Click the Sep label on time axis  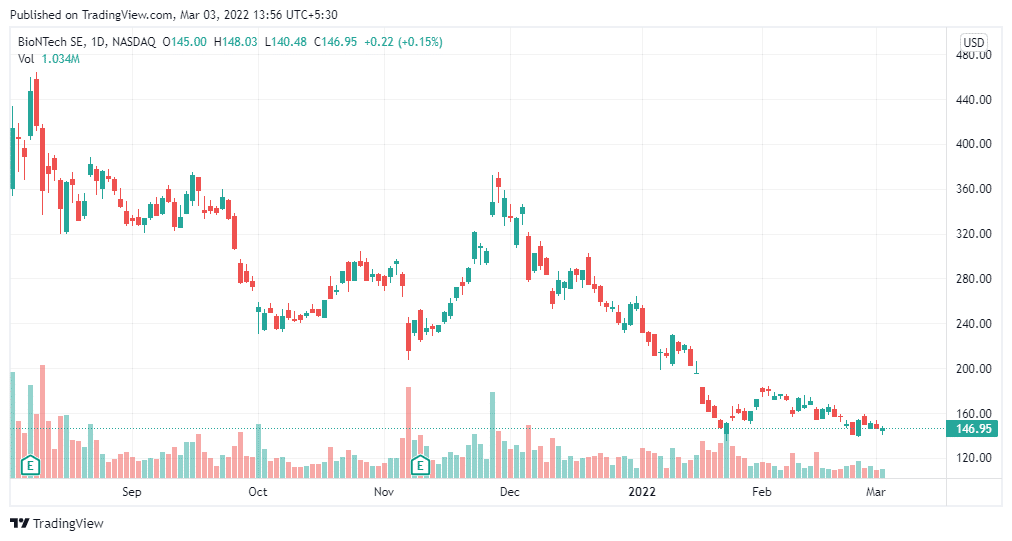[132, 492]
